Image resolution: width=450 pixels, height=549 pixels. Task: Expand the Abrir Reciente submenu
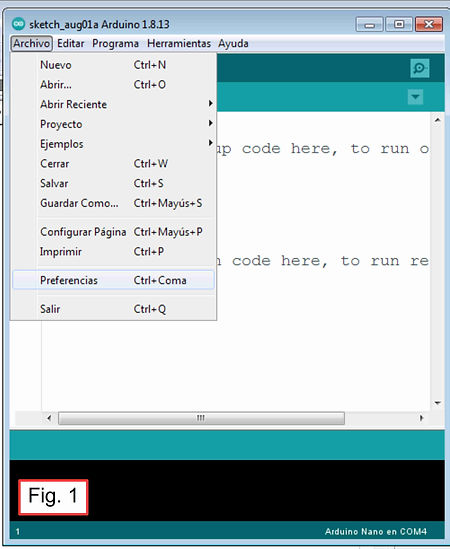[113, 104]
